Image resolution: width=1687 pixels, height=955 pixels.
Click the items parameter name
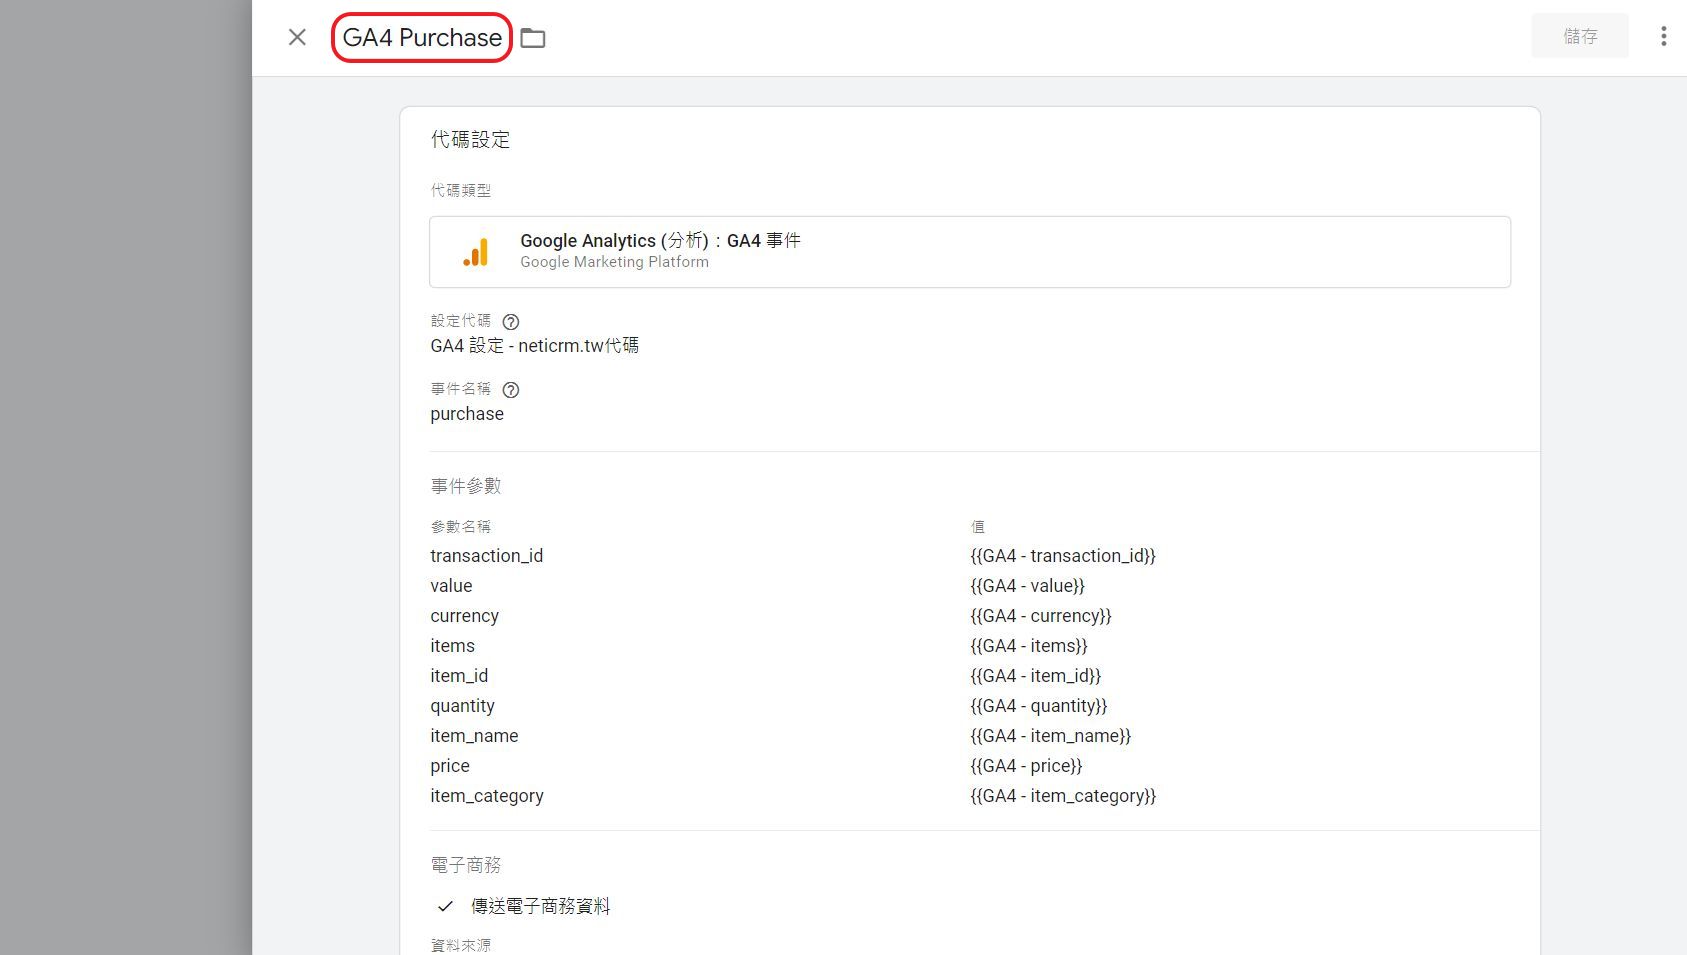(x=452, y=646)
